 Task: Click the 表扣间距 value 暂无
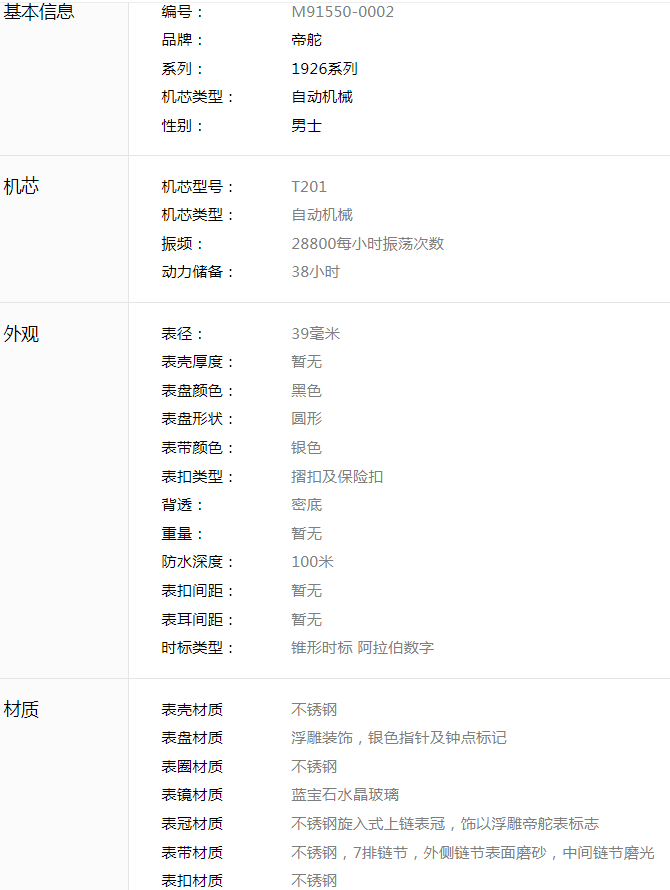(307, 591)
